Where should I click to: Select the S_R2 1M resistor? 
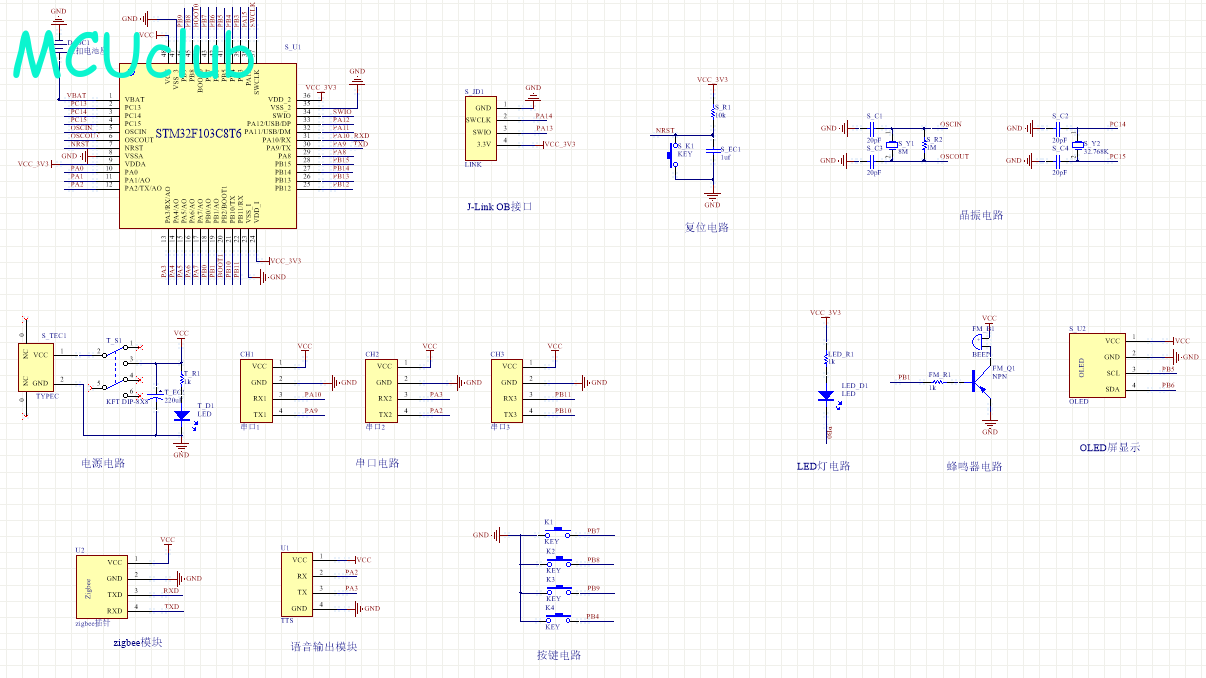click(x=926, y=145)
